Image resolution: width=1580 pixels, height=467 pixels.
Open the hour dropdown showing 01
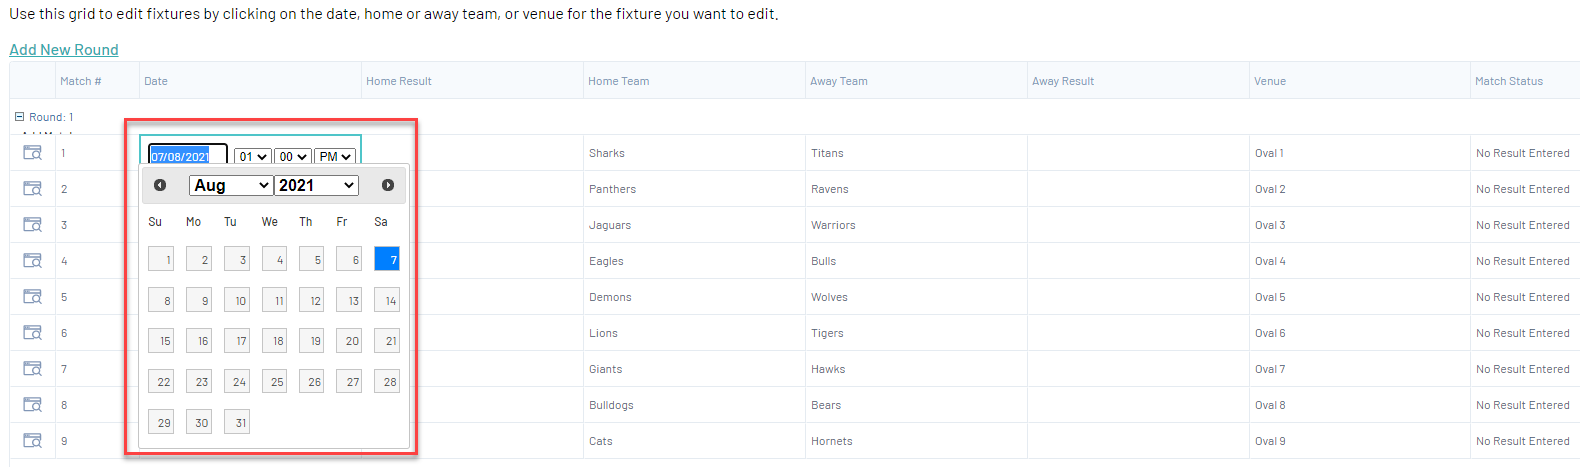(252, 157)
